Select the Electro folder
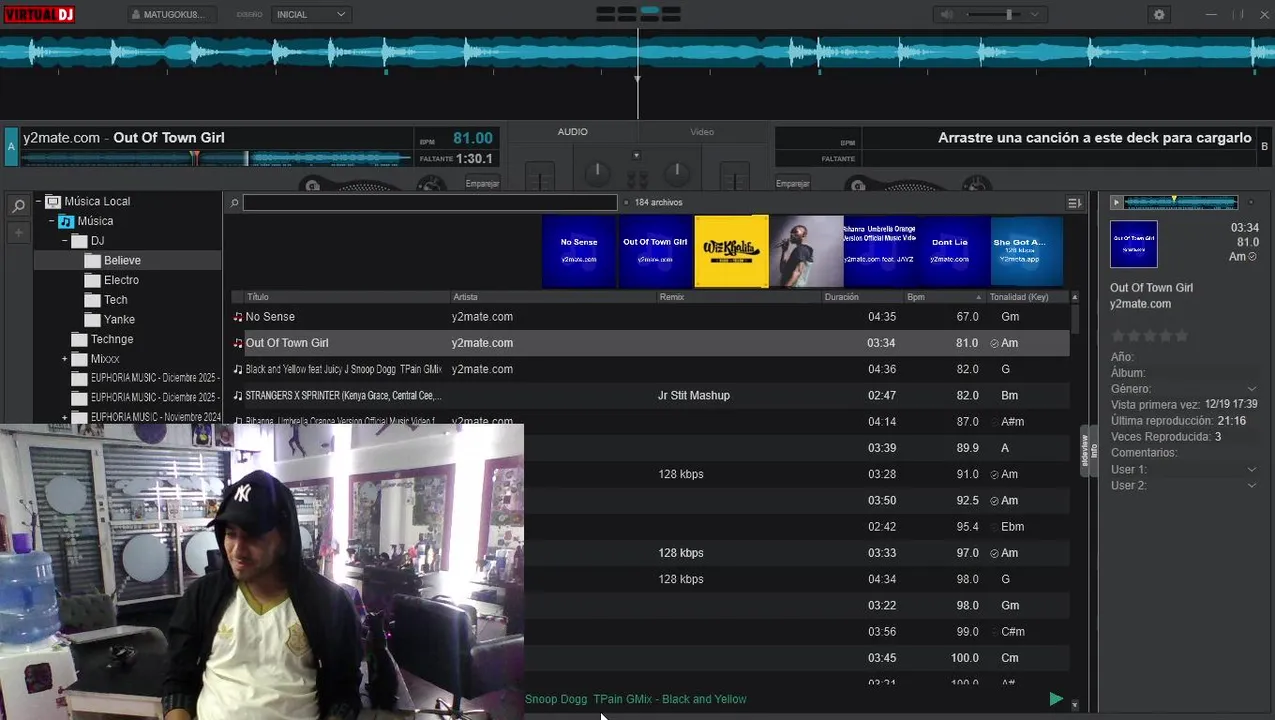The width and height of the screenshot is (1275, 720). 121,280
